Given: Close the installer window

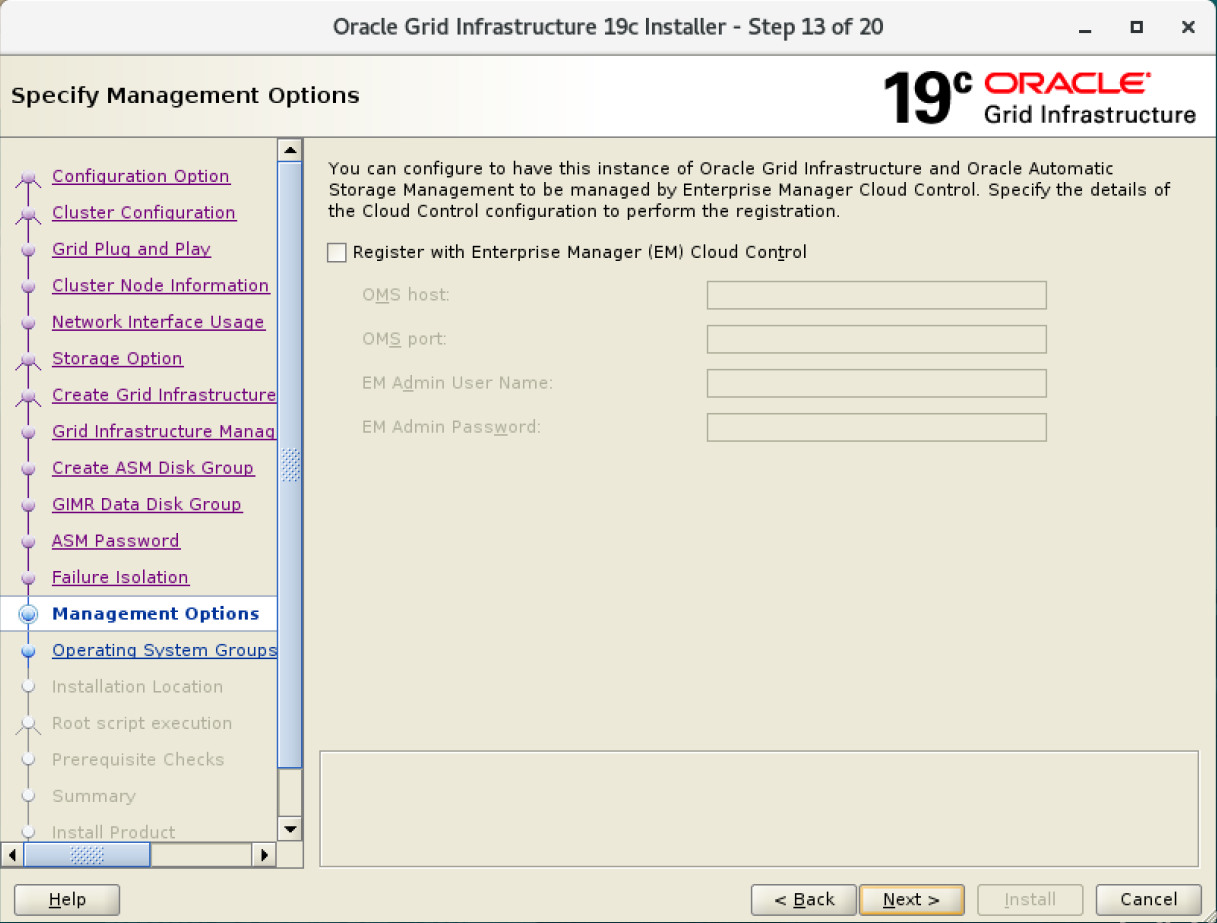Looking at the screenshot, I should click(1188, 28).
